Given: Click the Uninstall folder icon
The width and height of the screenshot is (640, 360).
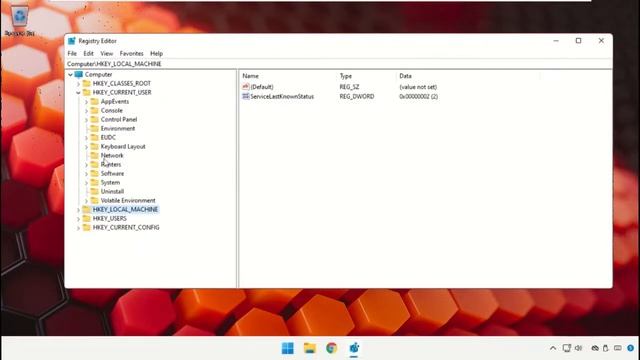Looking at the screenshot, I should tap(95, 191).
